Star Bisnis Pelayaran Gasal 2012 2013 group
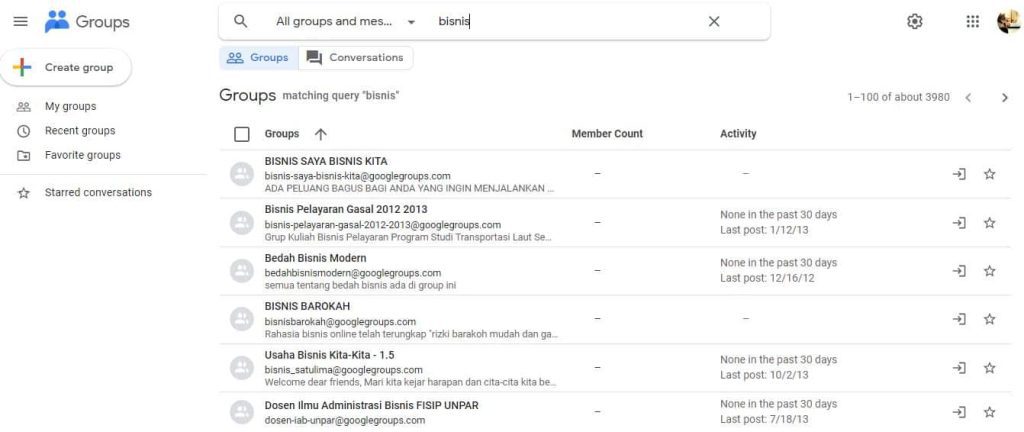This screenshot has width=1024, height=432. click(989, 223)
